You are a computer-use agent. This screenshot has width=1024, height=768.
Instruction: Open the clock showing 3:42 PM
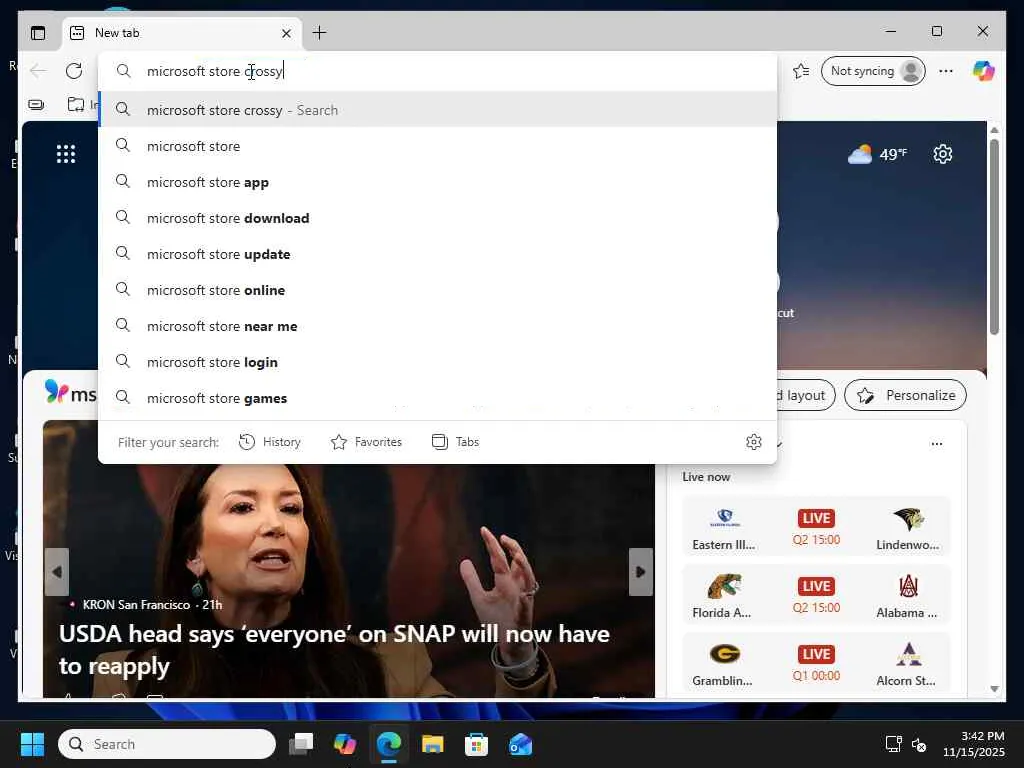[x=973, y=744]
